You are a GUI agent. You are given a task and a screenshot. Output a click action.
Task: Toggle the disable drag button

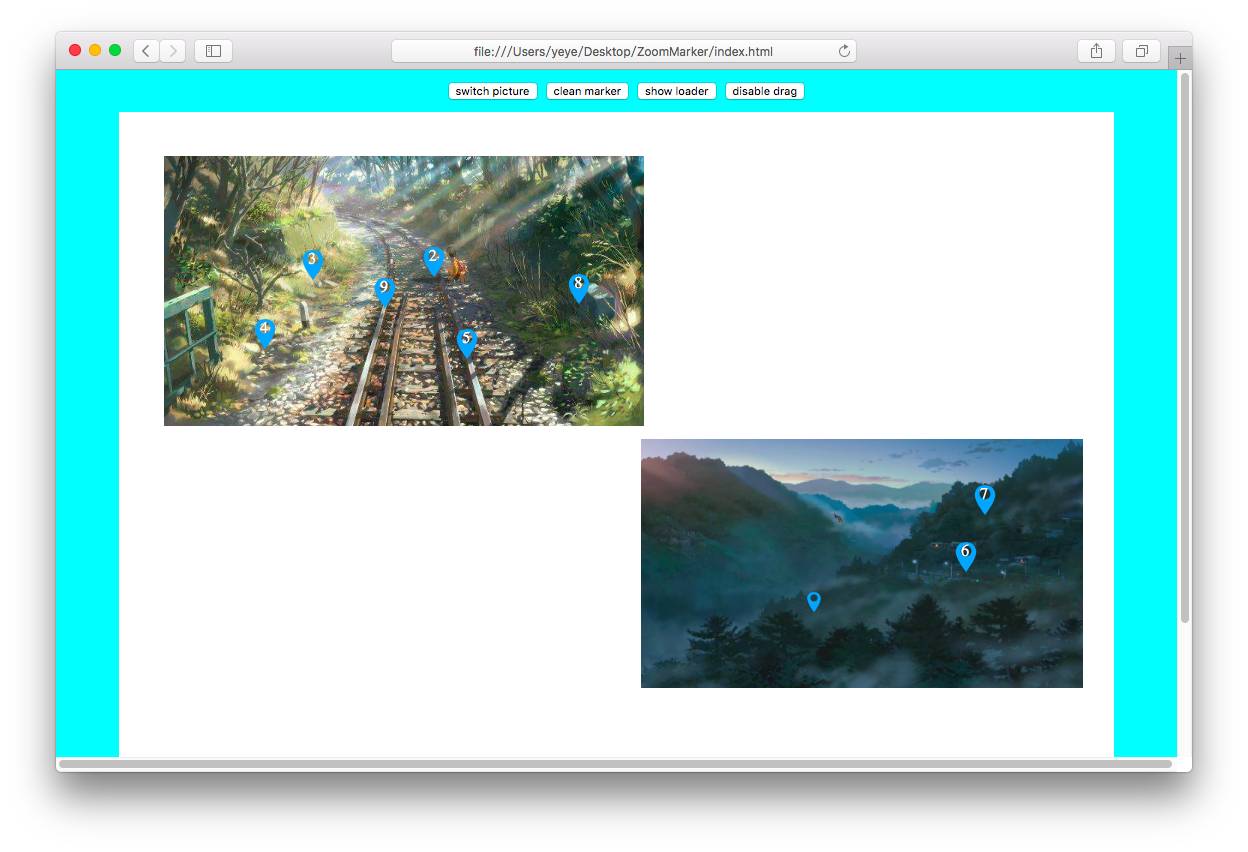tap(765, 91)
